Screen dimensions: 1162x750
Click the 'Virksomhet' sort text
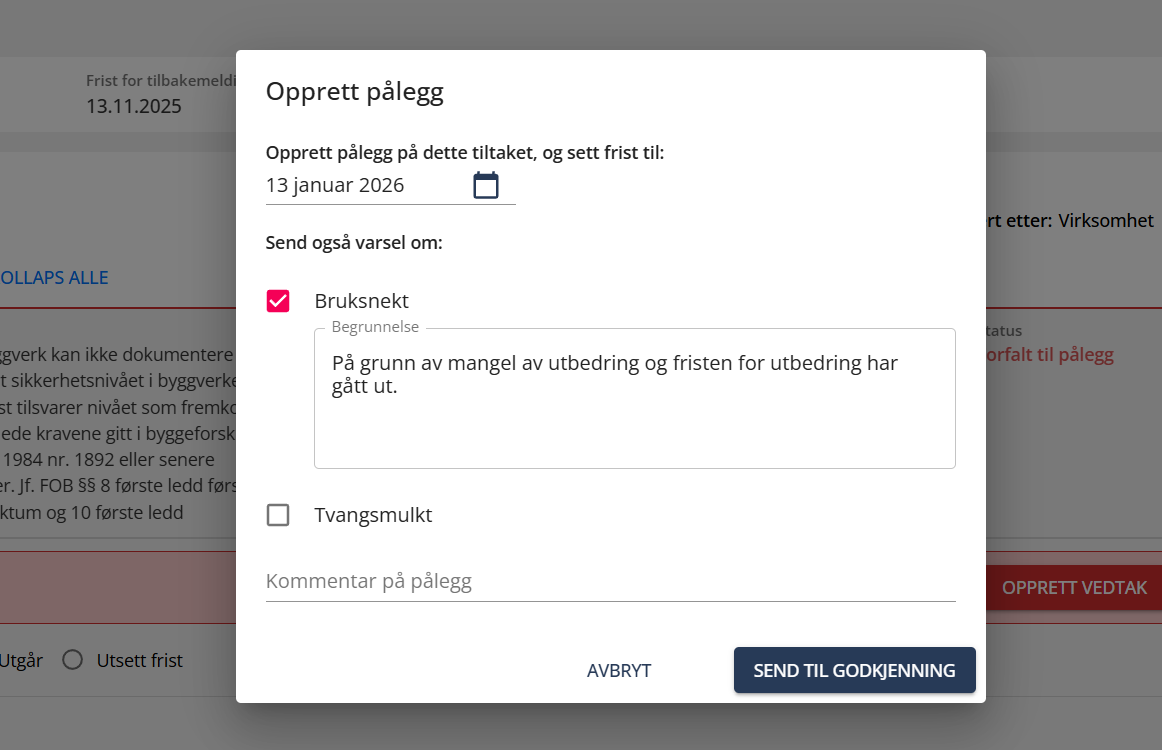[1106, 221]
